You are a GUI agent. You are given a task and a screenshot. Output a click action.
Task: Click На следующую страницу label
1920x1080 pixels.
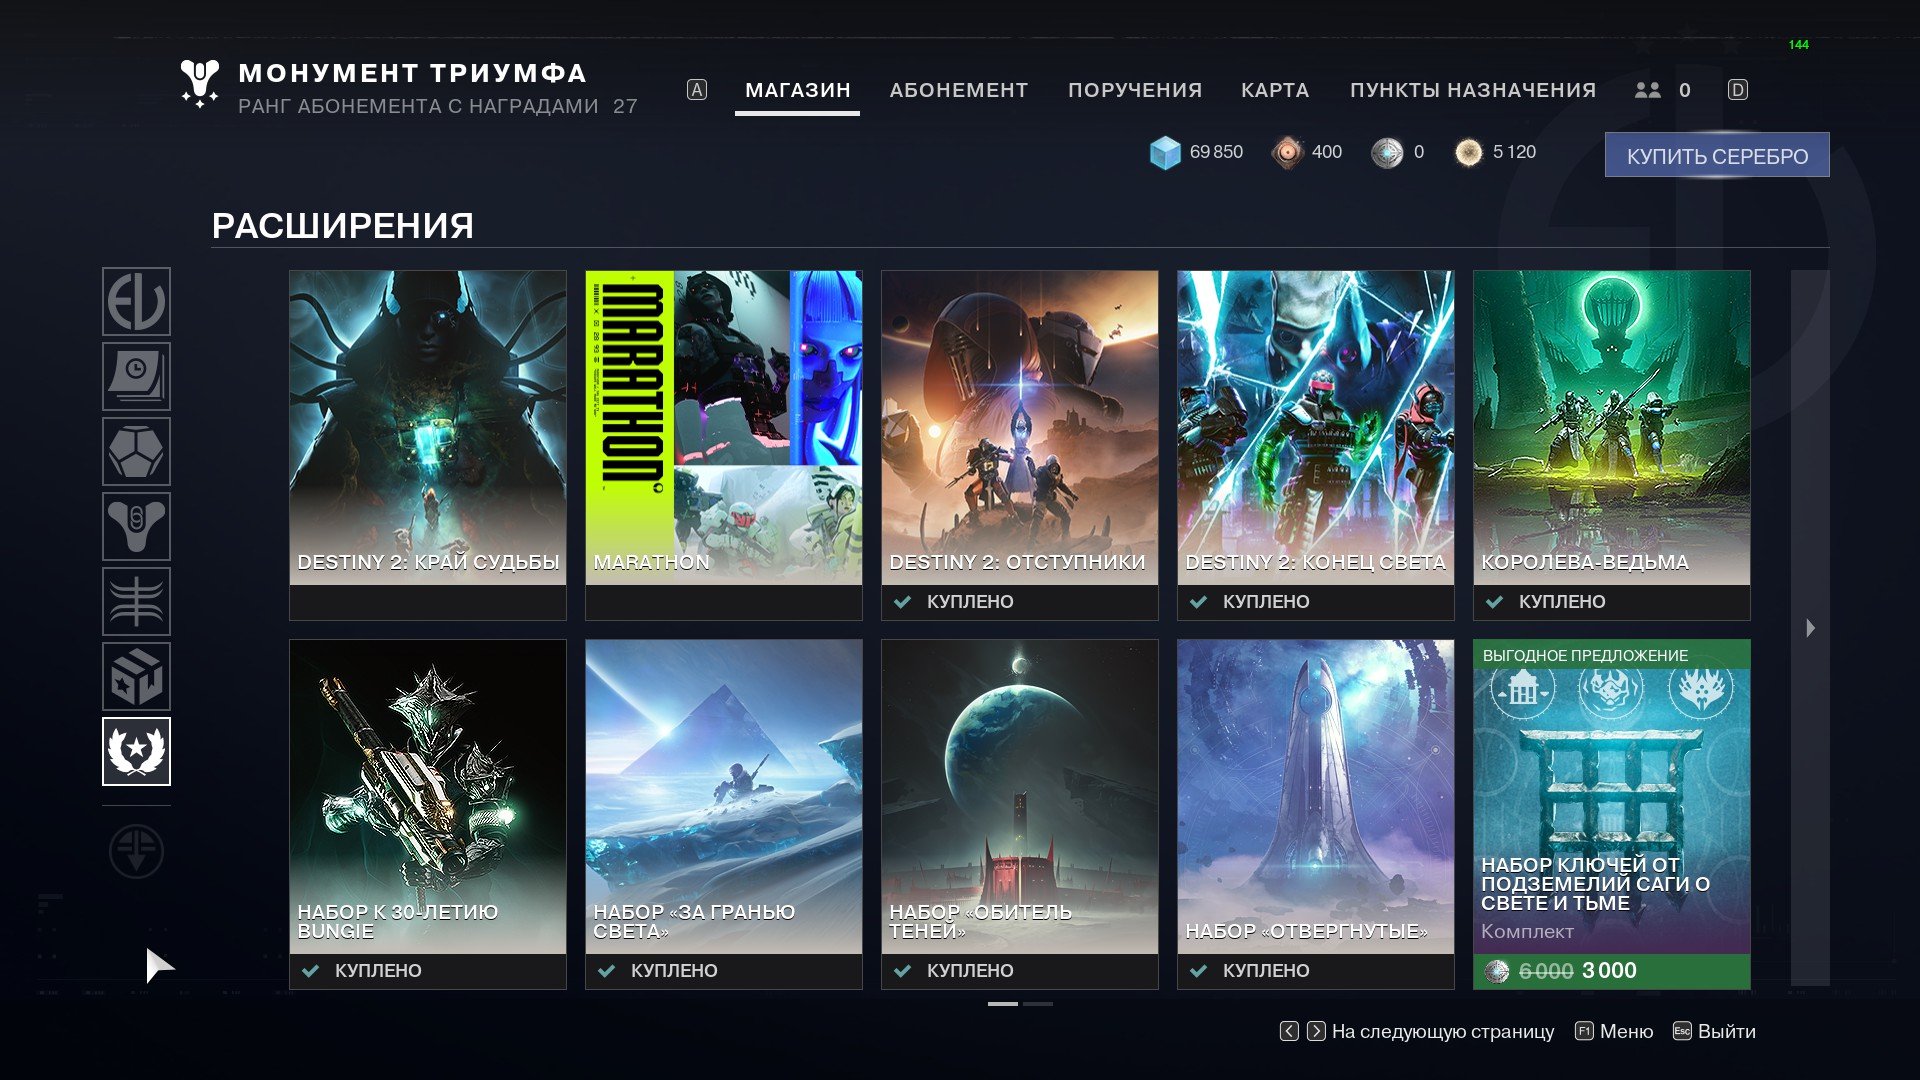1443,1031
